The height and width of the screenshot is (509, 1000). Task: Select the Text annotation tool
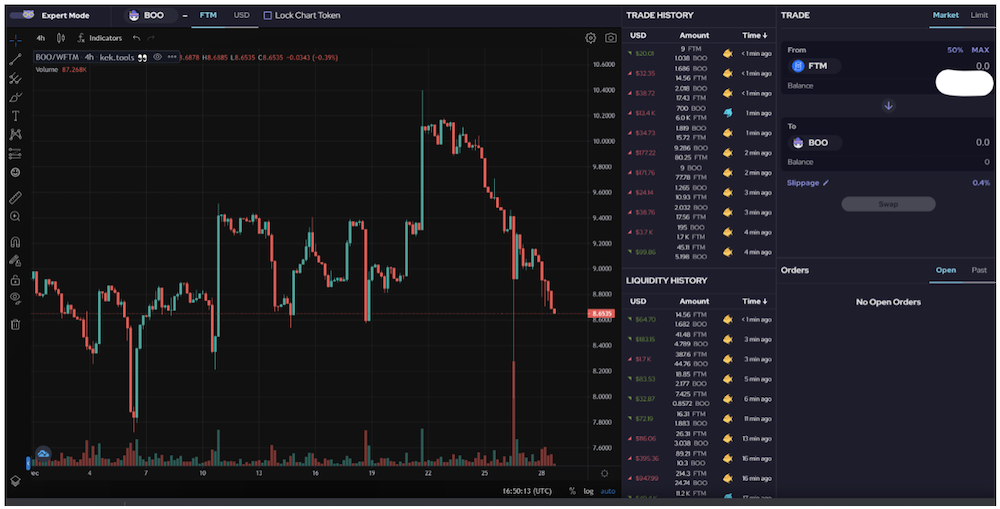15,116
